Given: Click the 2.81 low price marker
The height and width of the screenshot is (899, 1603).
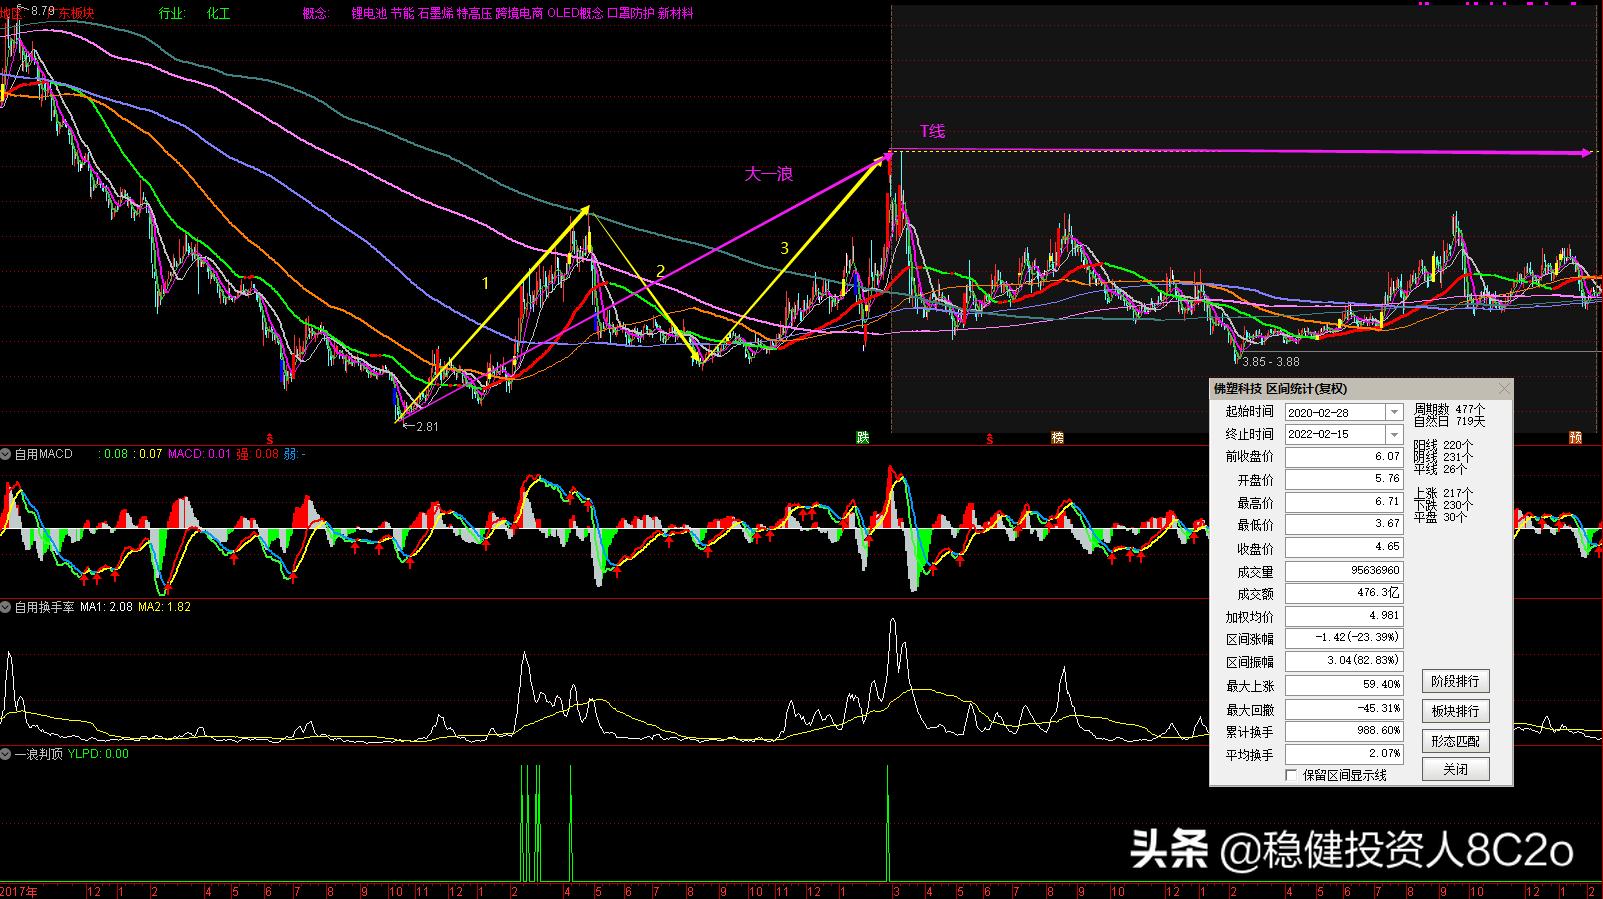Looking at the screenshot, I should (421, 426).
